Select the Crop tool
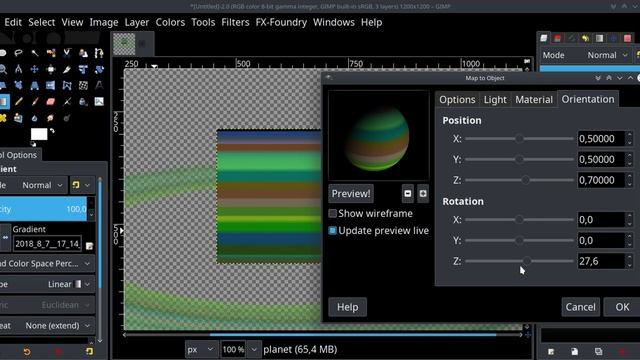The width and height of the screenshot is (640, 360). [x=67, y=69]
